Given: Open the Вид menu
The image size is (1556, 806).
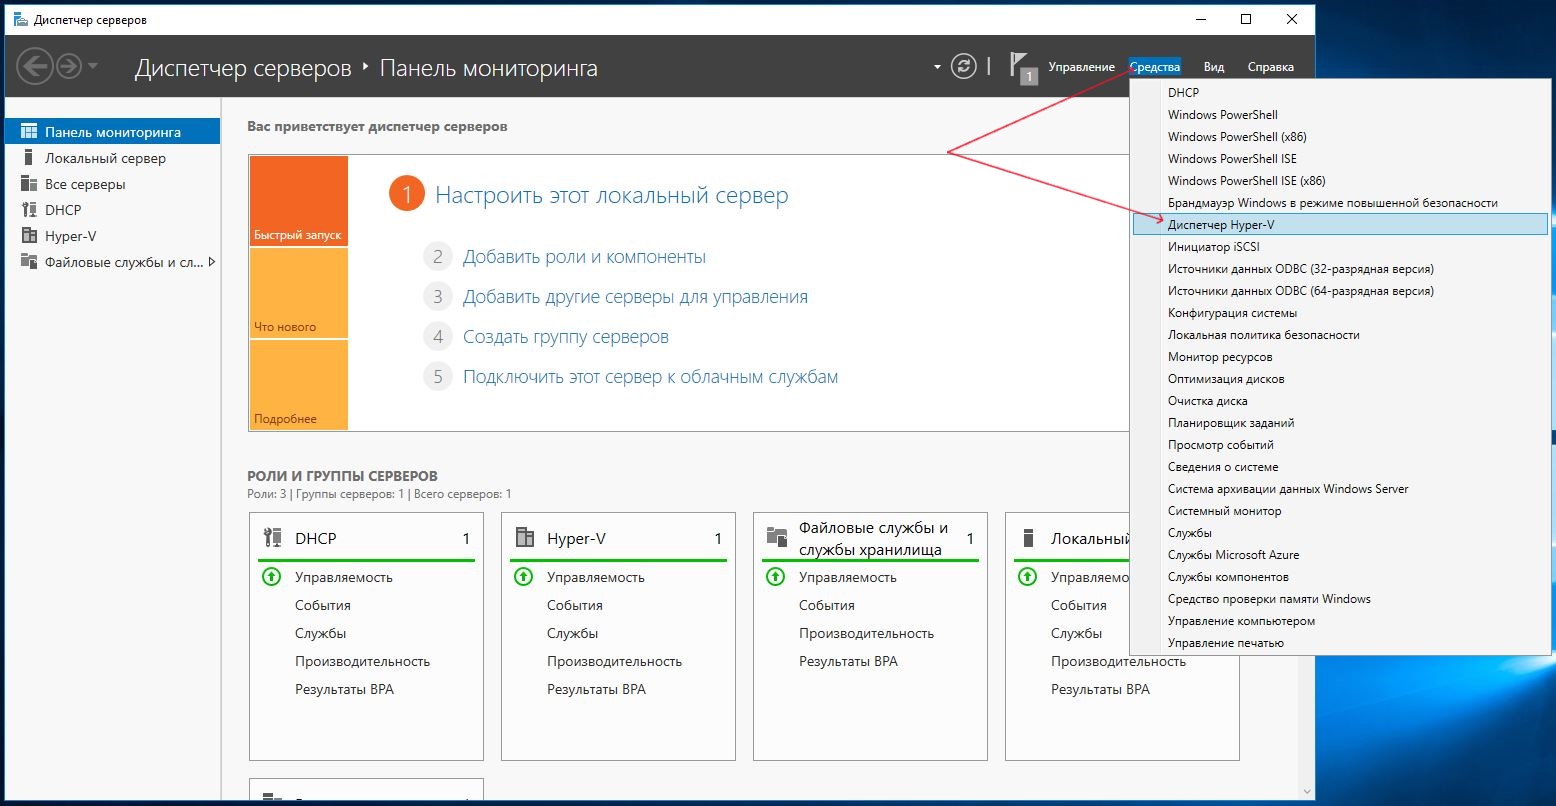Looking at the screenshot, I should (x=1213, y=67).
